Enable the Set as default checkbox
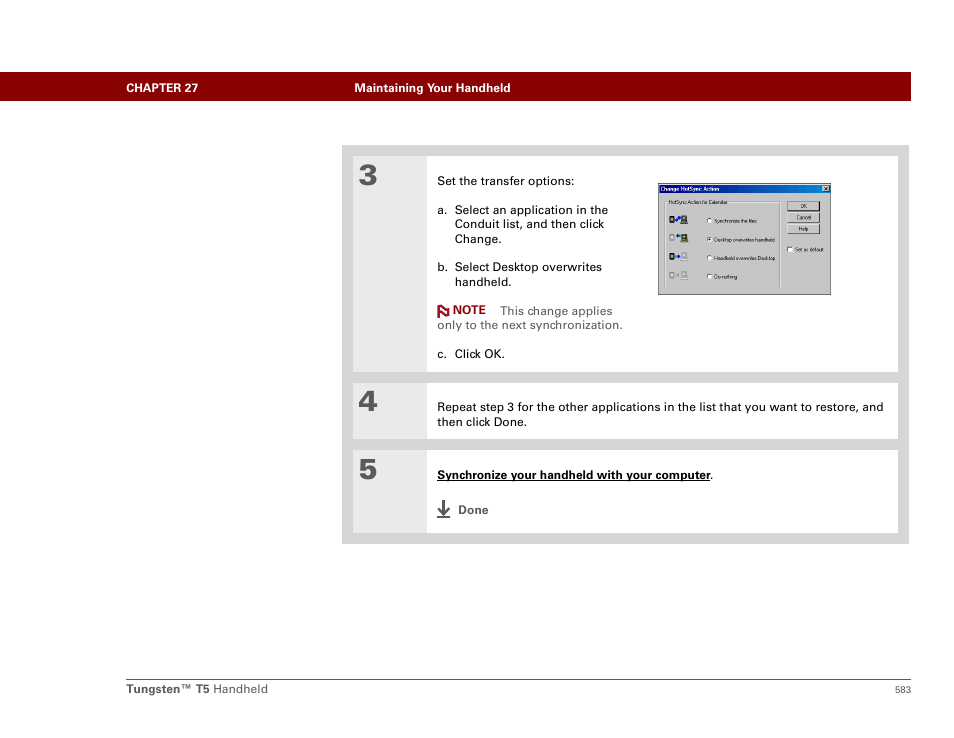This screenshot has width=954, height=738. 790,249
